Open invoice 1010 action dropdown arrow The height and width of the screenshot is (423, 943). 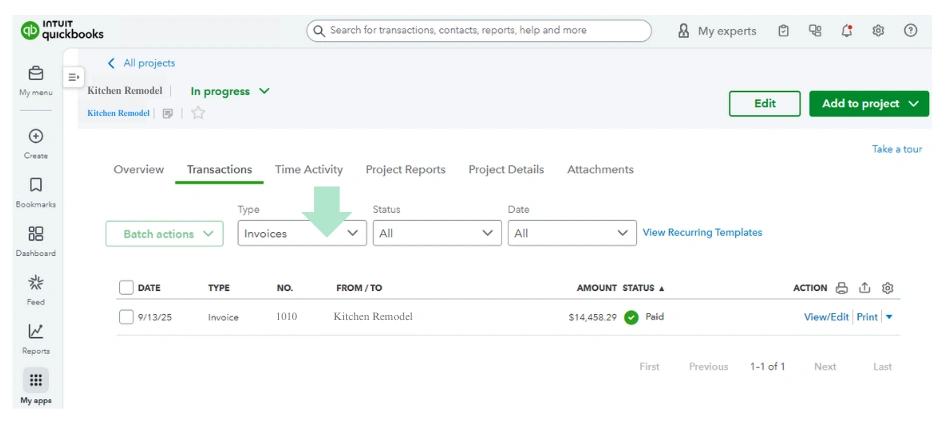click(x=889, y=317)
